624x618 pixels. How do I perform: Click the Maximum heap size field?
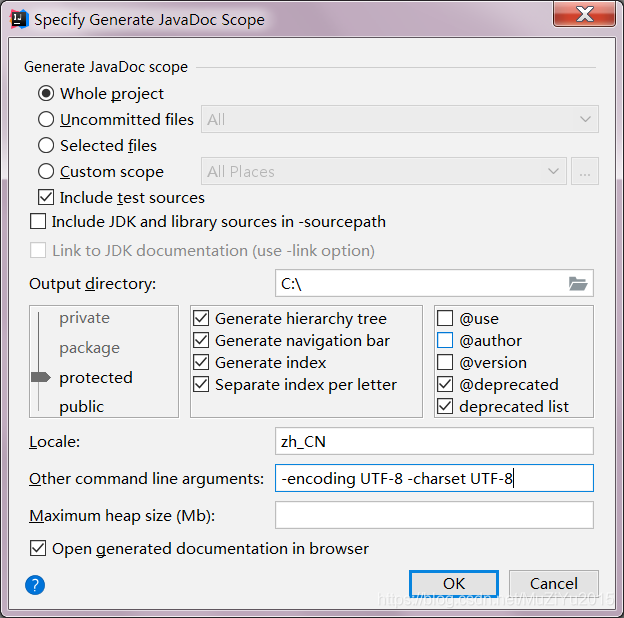[434, 515]
